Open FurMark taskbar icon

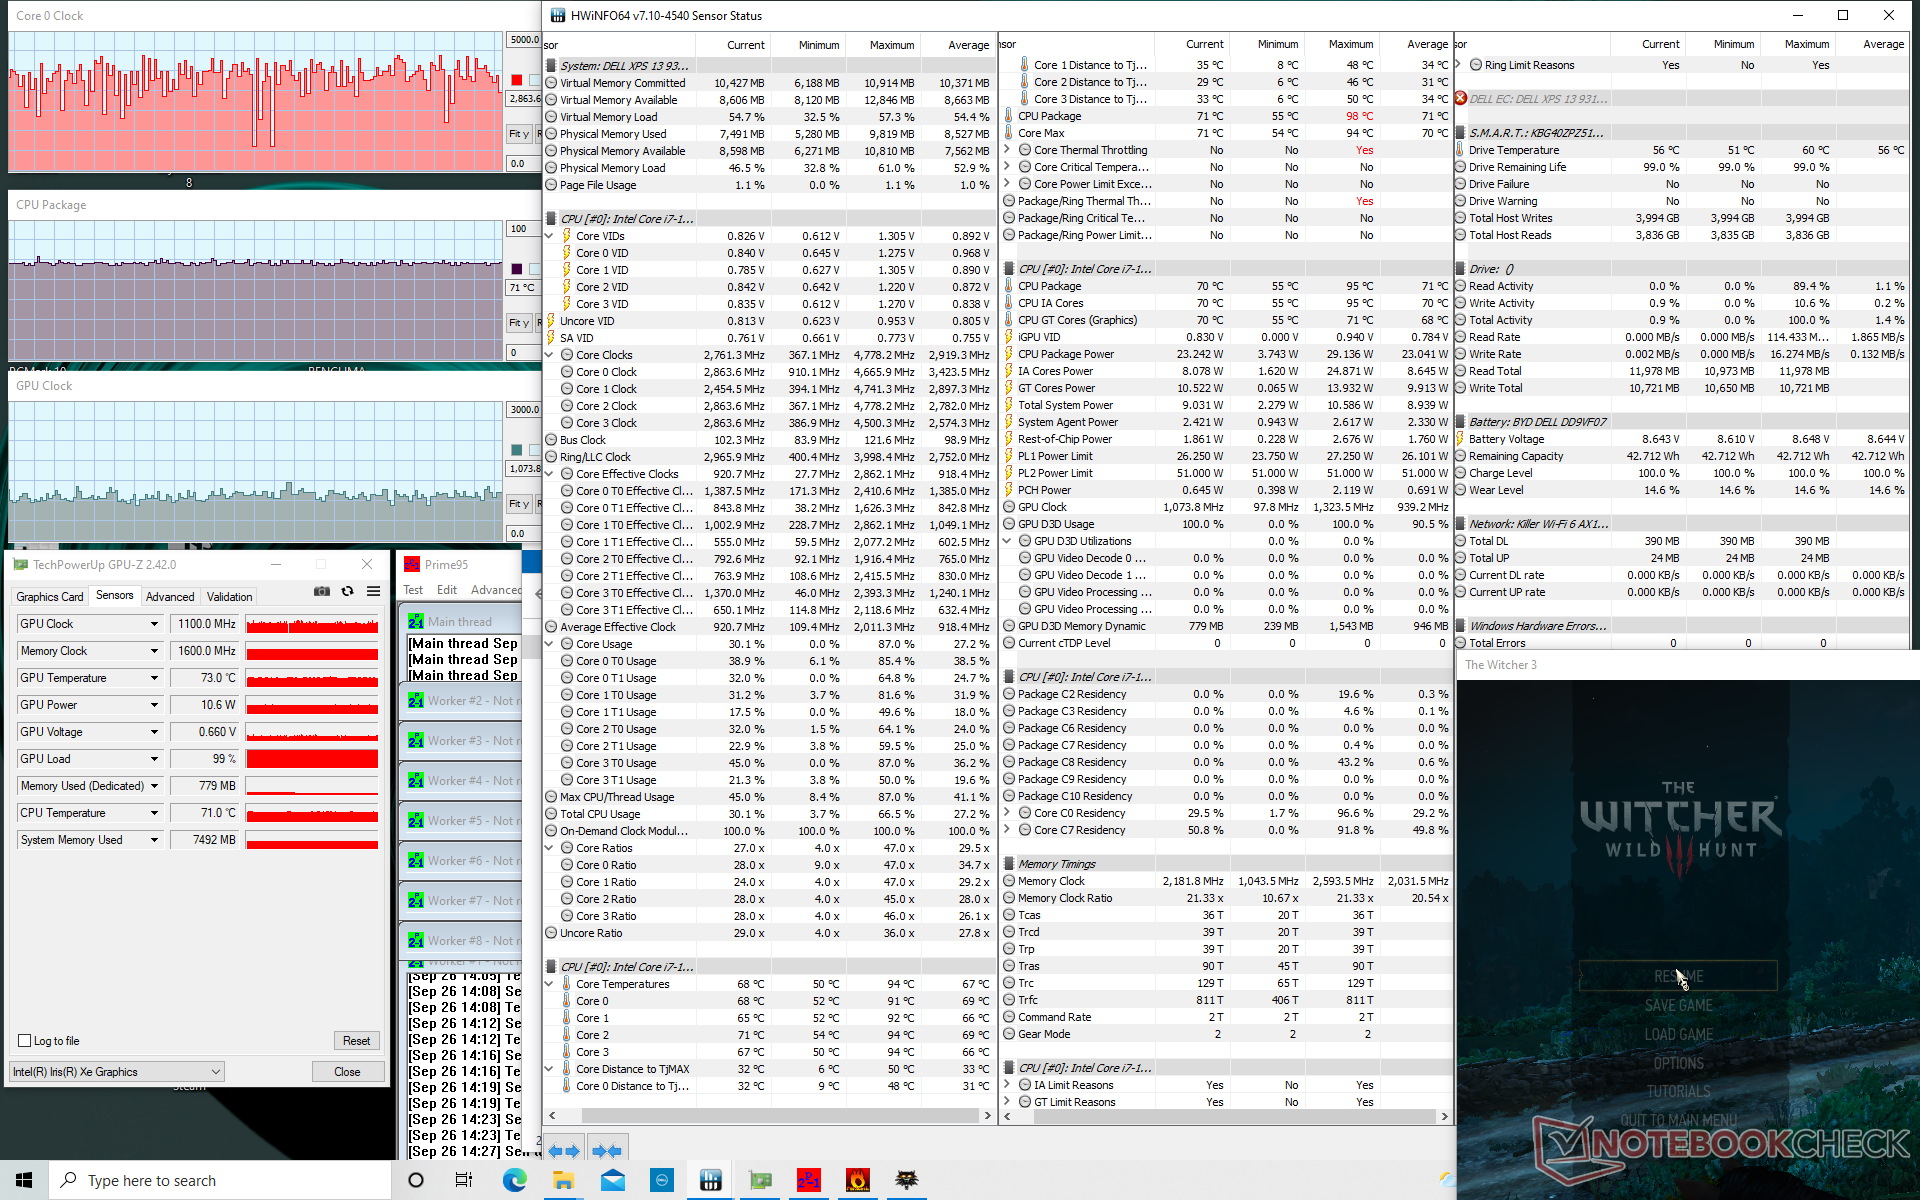tap(857, 1180)
